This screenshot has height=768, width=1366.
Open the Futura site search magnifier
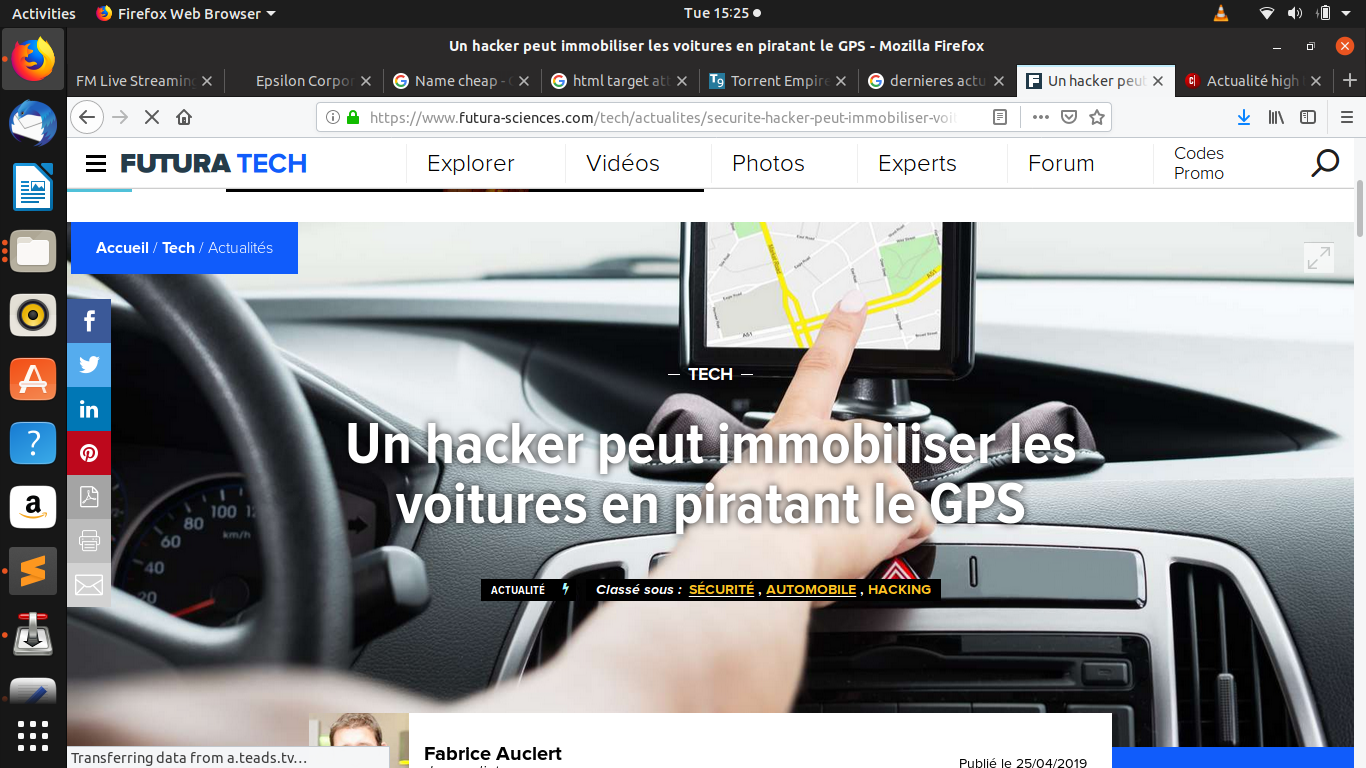(x=1325, y=163)
